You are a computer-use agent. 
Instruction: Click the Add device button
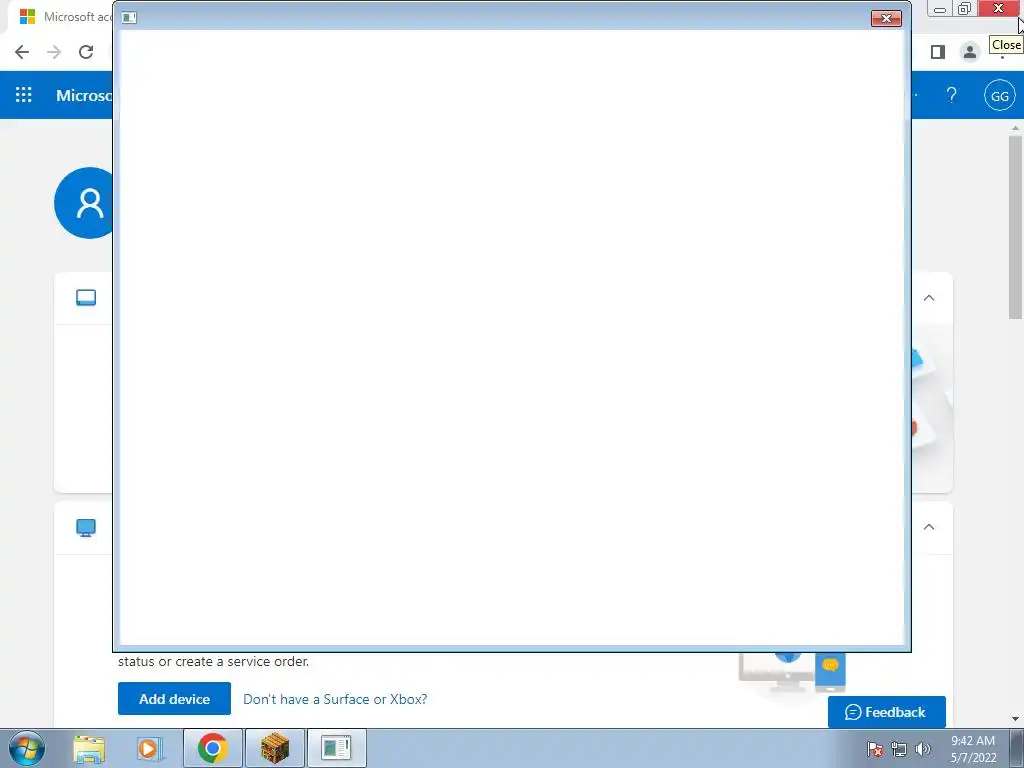[x=174, y=699]
